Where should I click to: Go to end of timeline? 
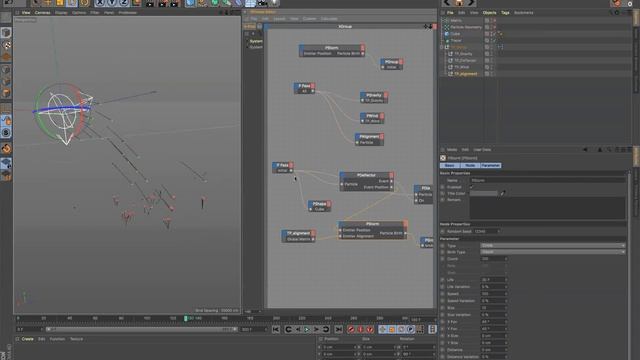[x=338, y=329]
